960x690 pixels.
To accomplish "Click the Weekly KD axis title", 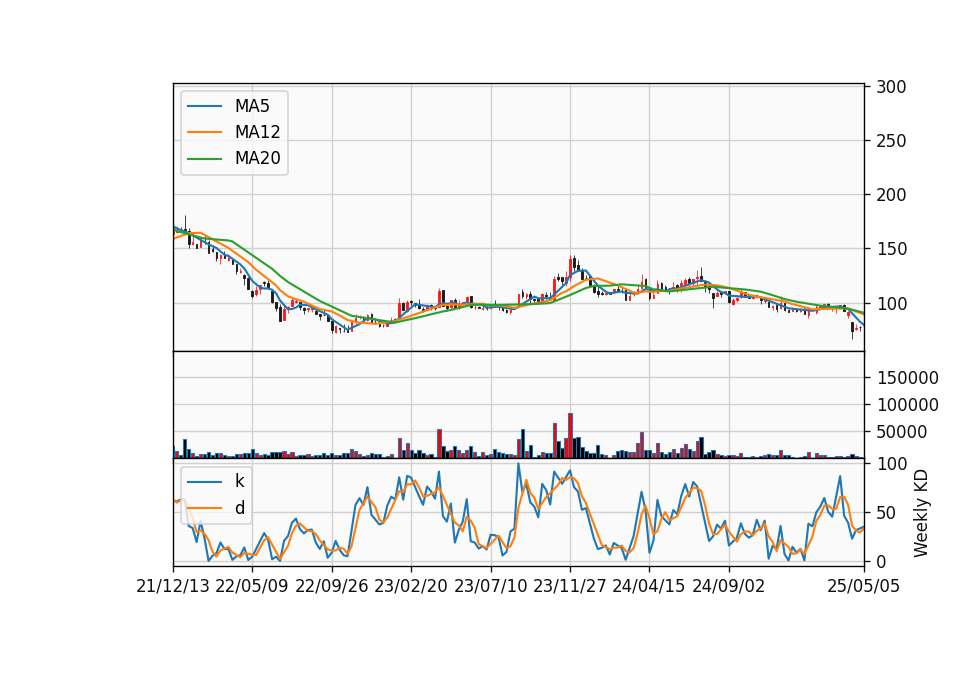I will 921,513.
